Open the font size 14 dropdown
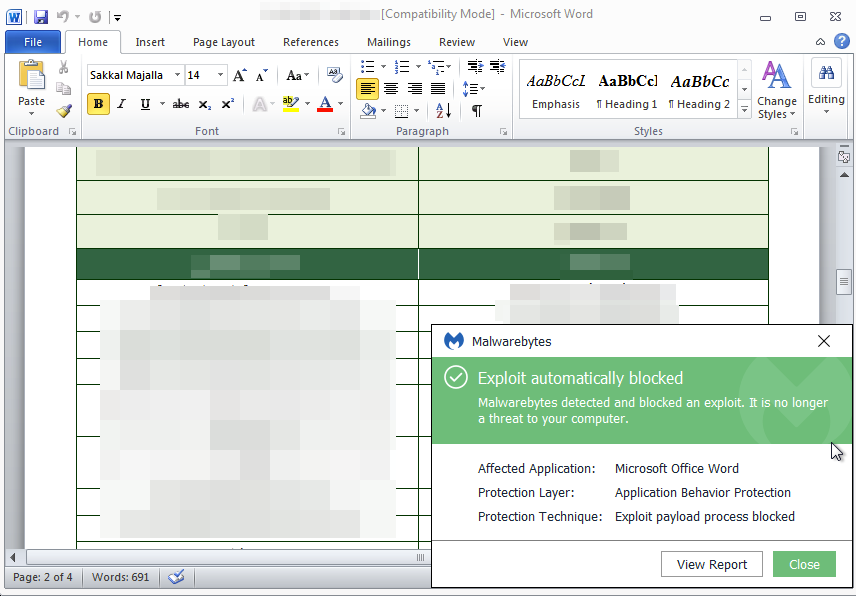Image resolution: width=856 pixels, height=596 pixels. click(x=220, y=75)
